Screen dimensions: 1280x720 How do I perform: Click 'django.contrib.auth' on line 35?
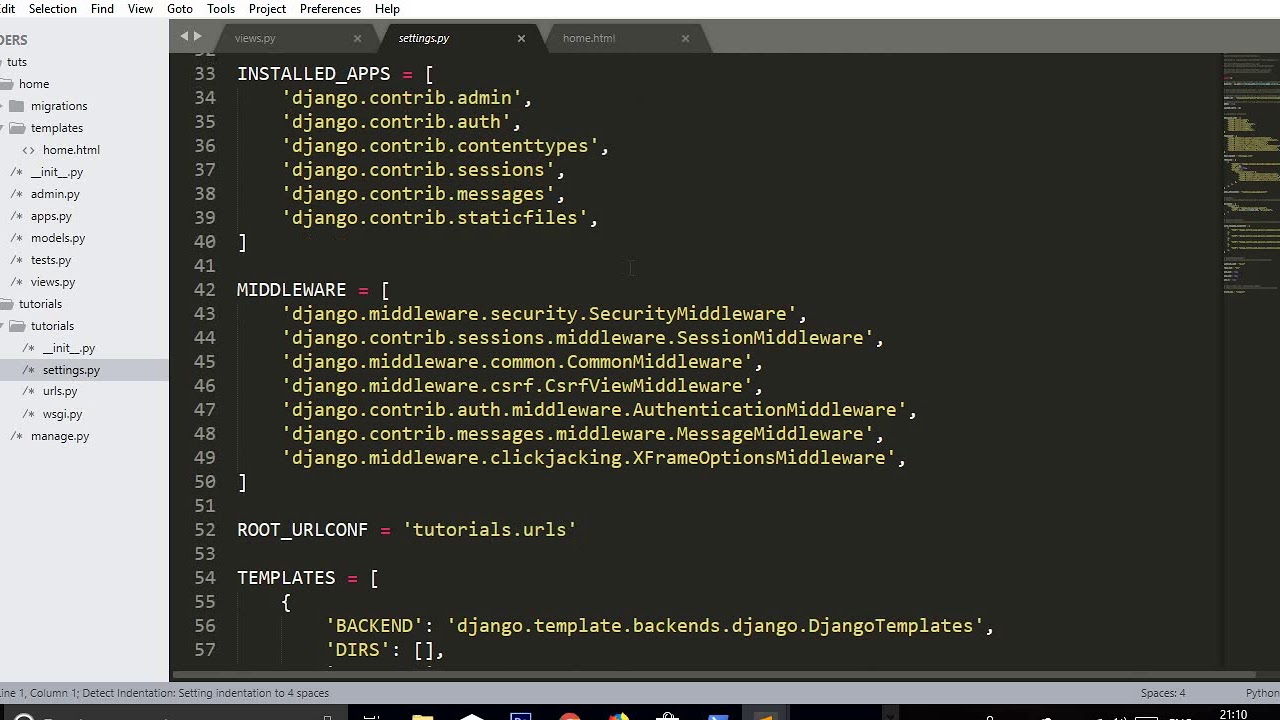396,122
